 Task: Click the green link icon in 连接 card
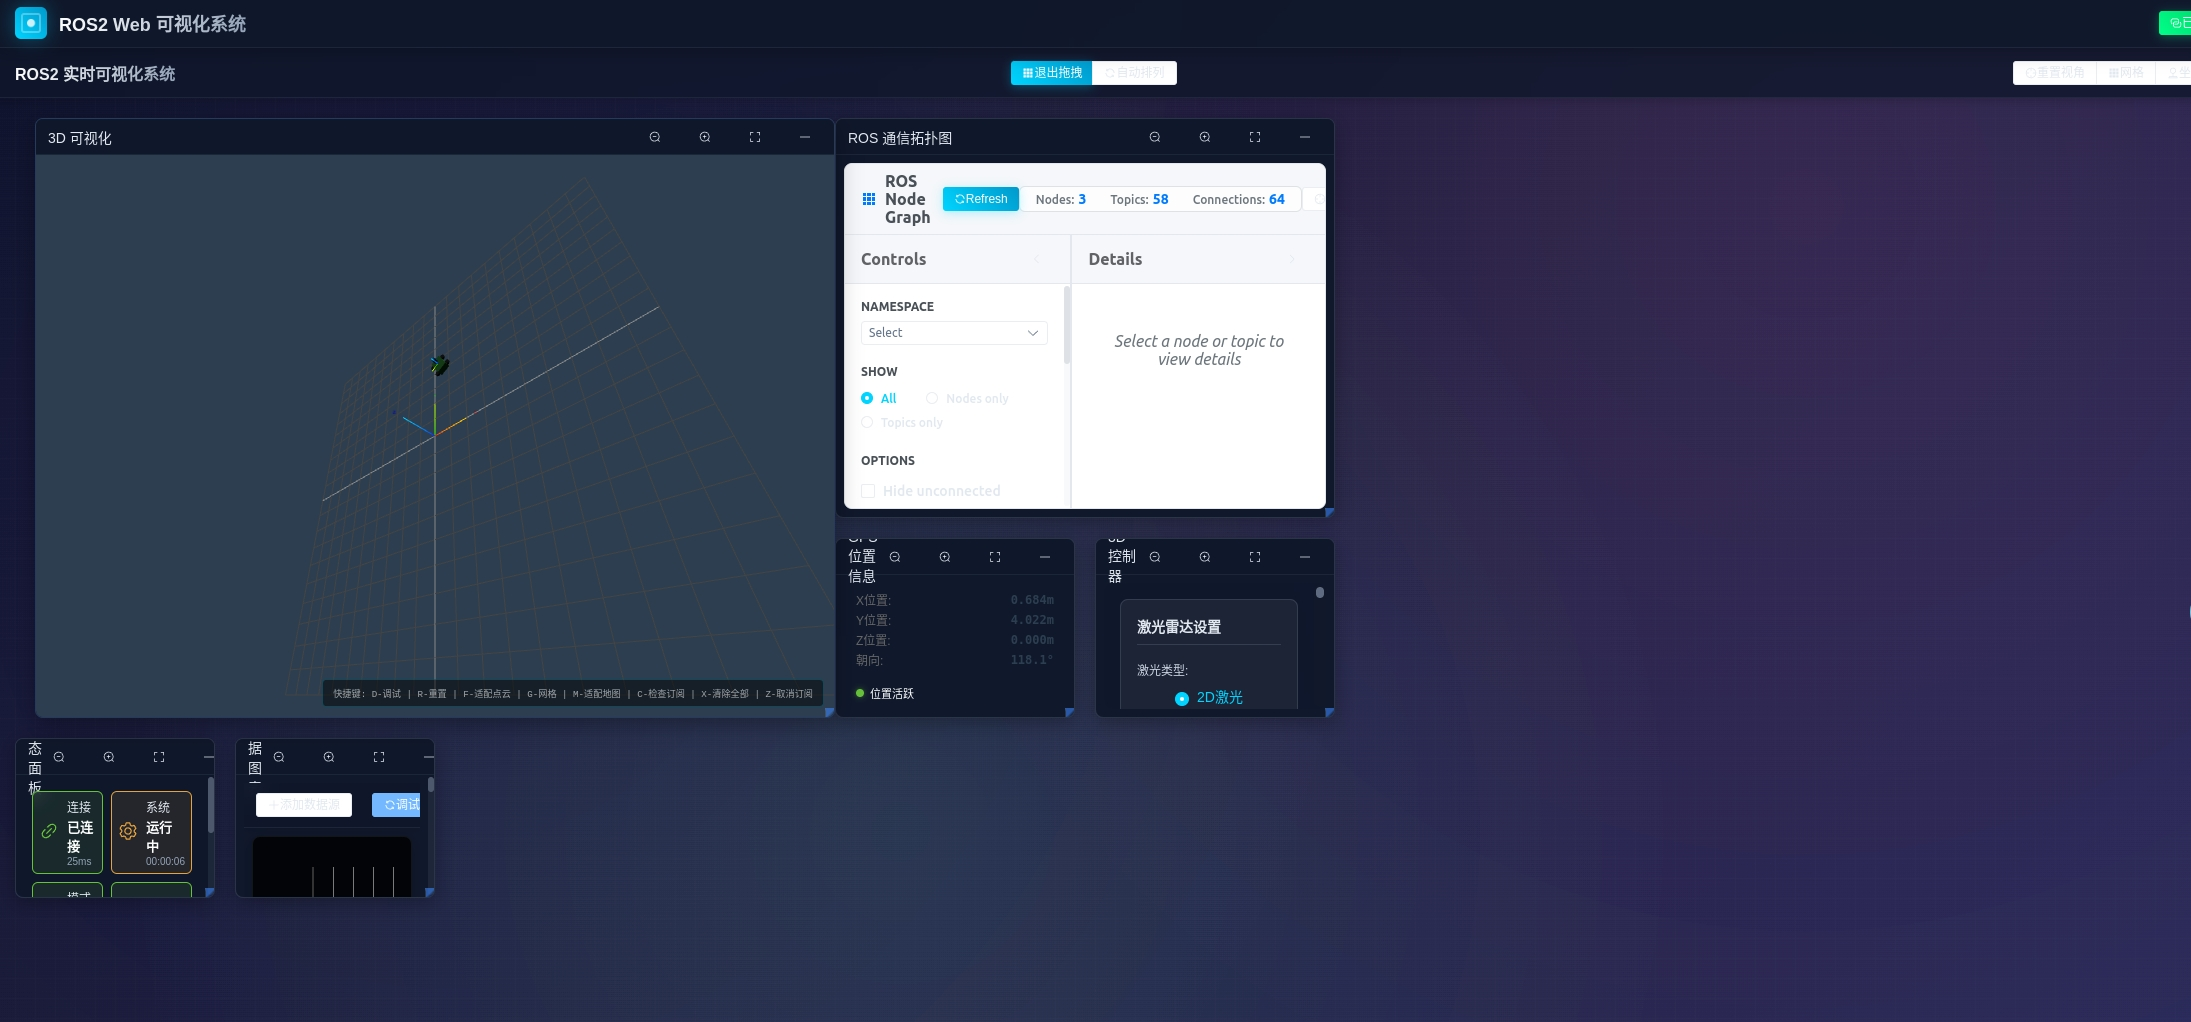49,831
